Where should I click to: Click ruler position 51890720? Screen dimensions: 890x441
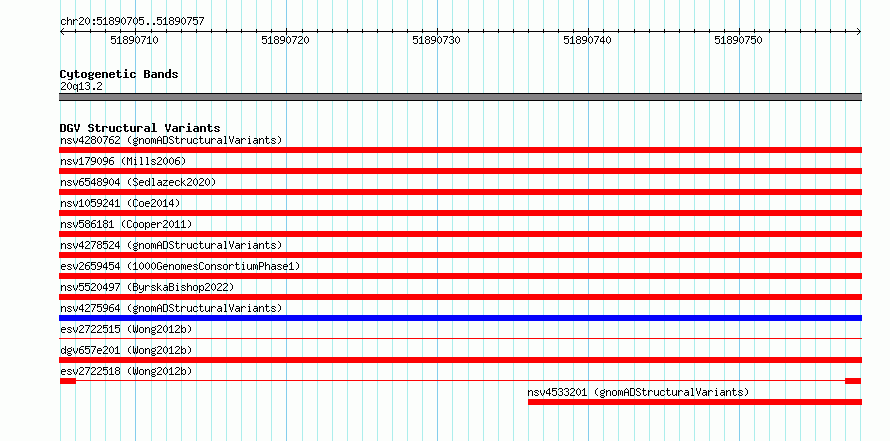point(286,40)
